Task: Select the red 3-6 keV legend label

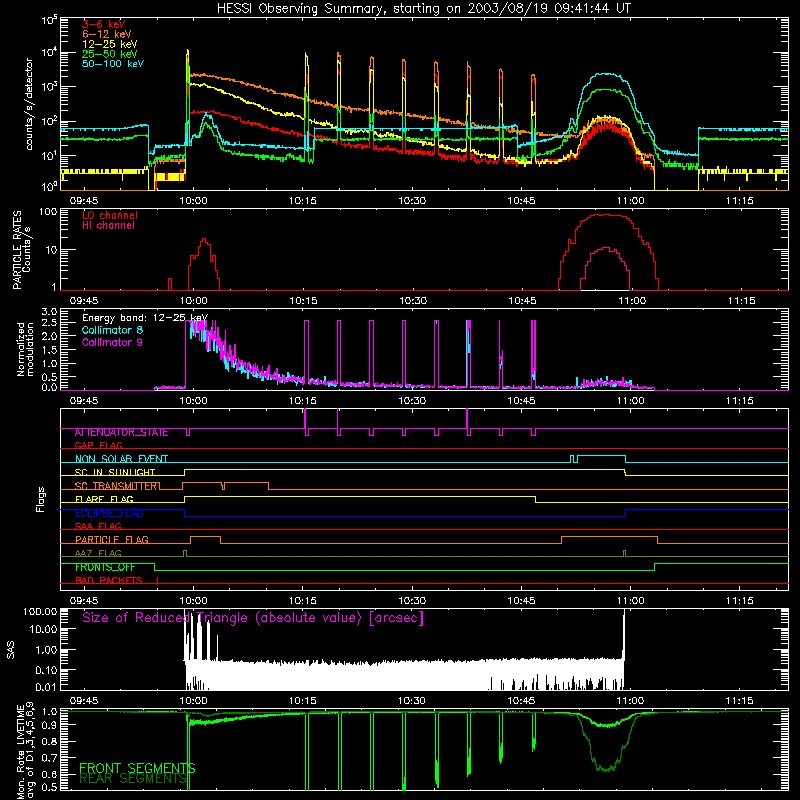Action: click(x=104, y=24)
